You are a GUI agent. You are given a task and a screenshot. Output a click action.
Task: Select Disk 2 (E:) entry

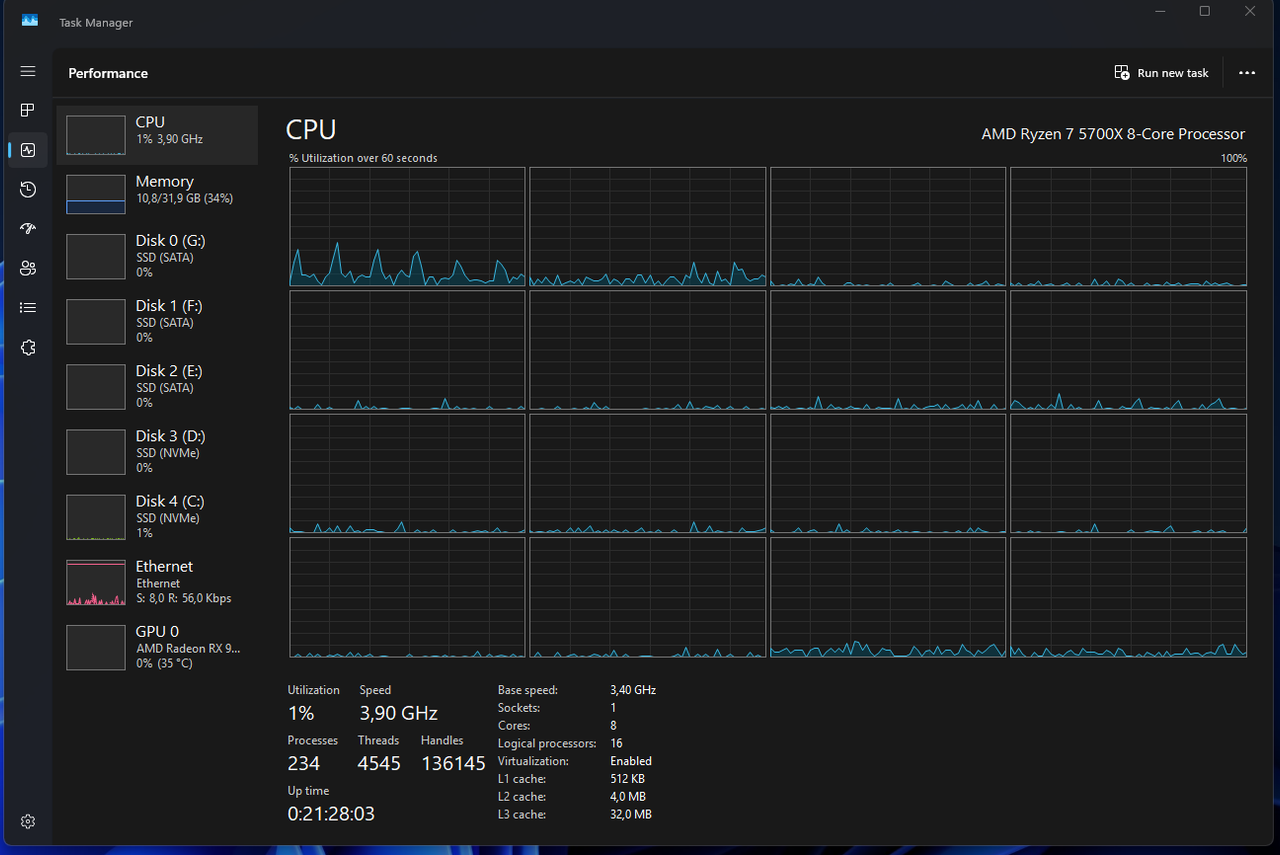point(157,386)
